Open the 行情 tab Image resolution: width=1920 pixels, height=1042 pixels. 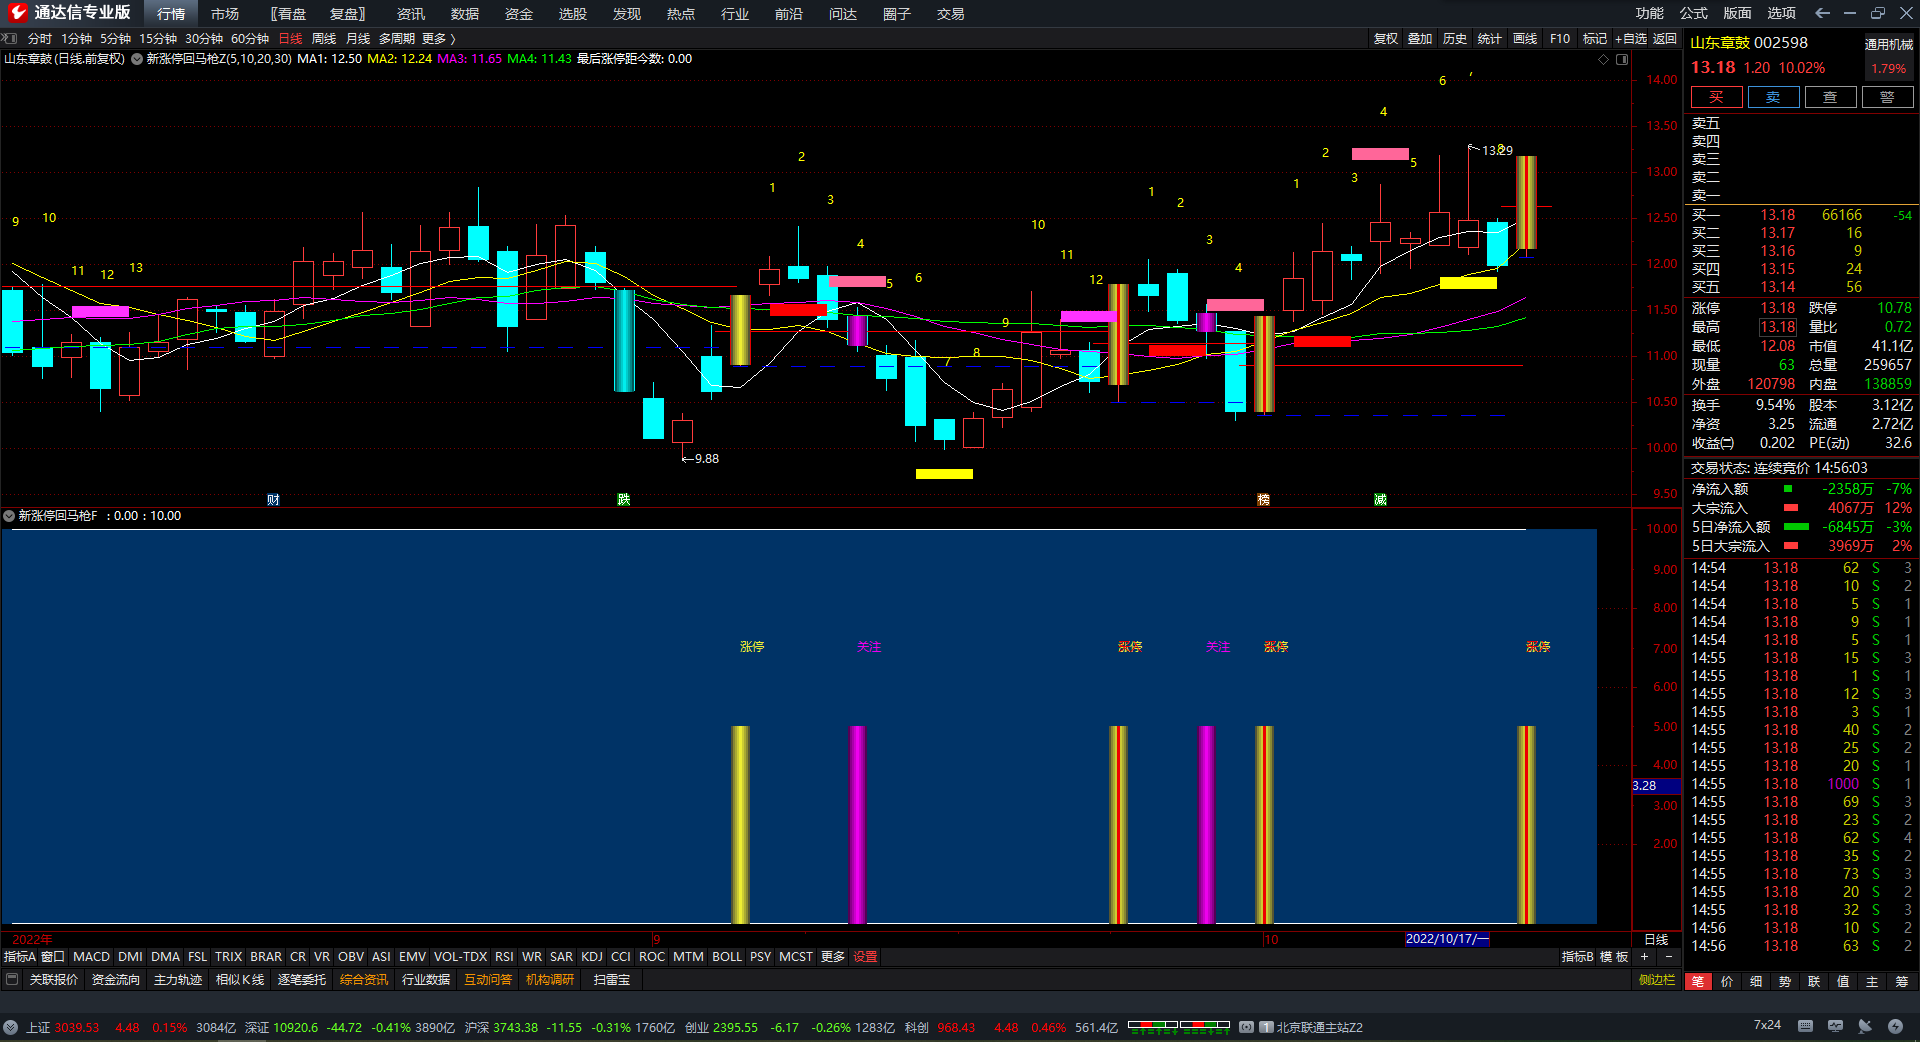pyautogui.click(x=171, y=13)
